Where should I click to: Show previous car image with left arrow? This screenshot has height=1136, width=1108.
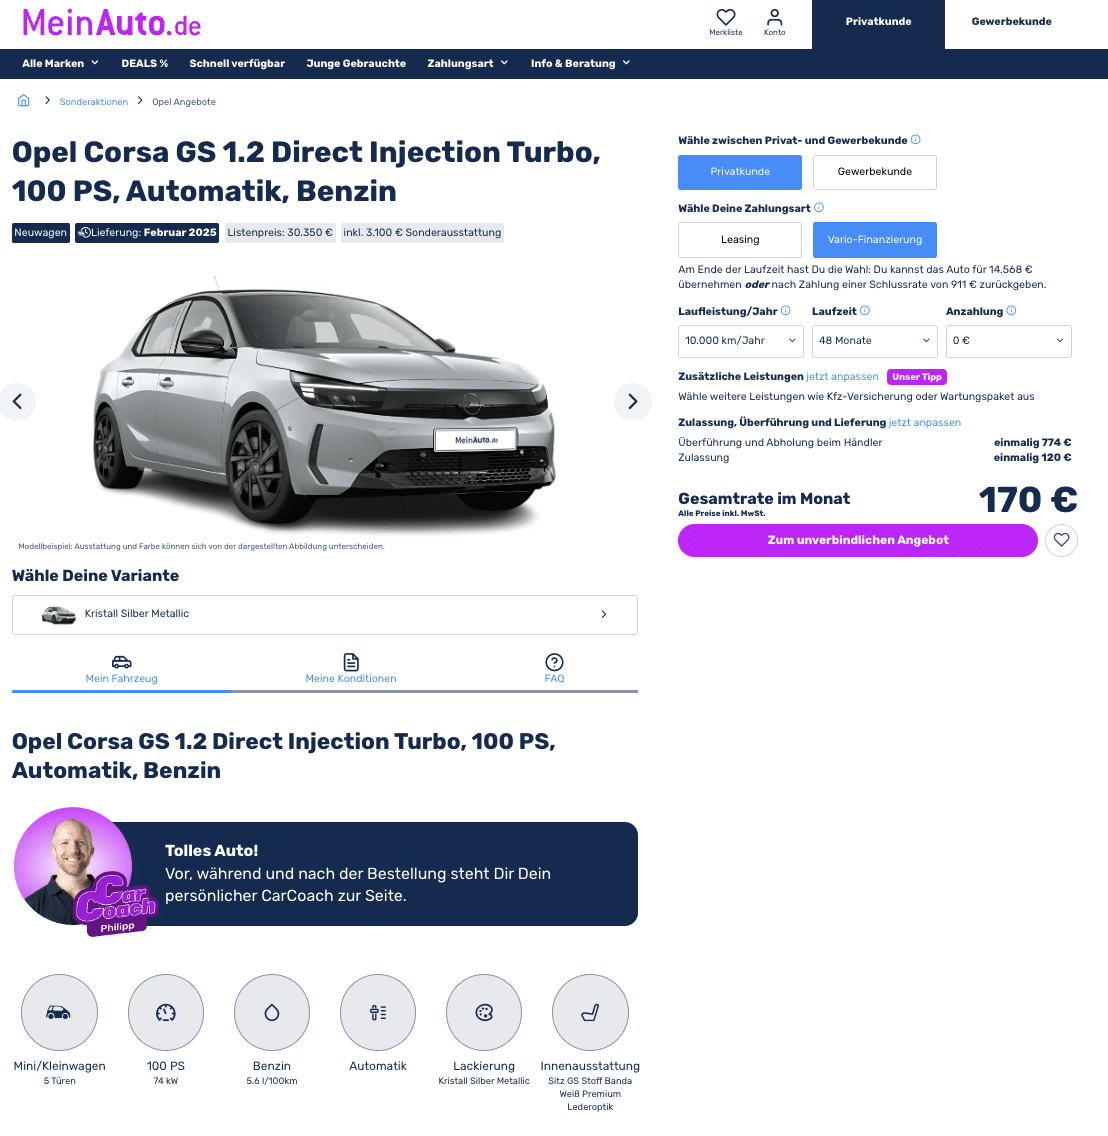[x=17, y=401]
